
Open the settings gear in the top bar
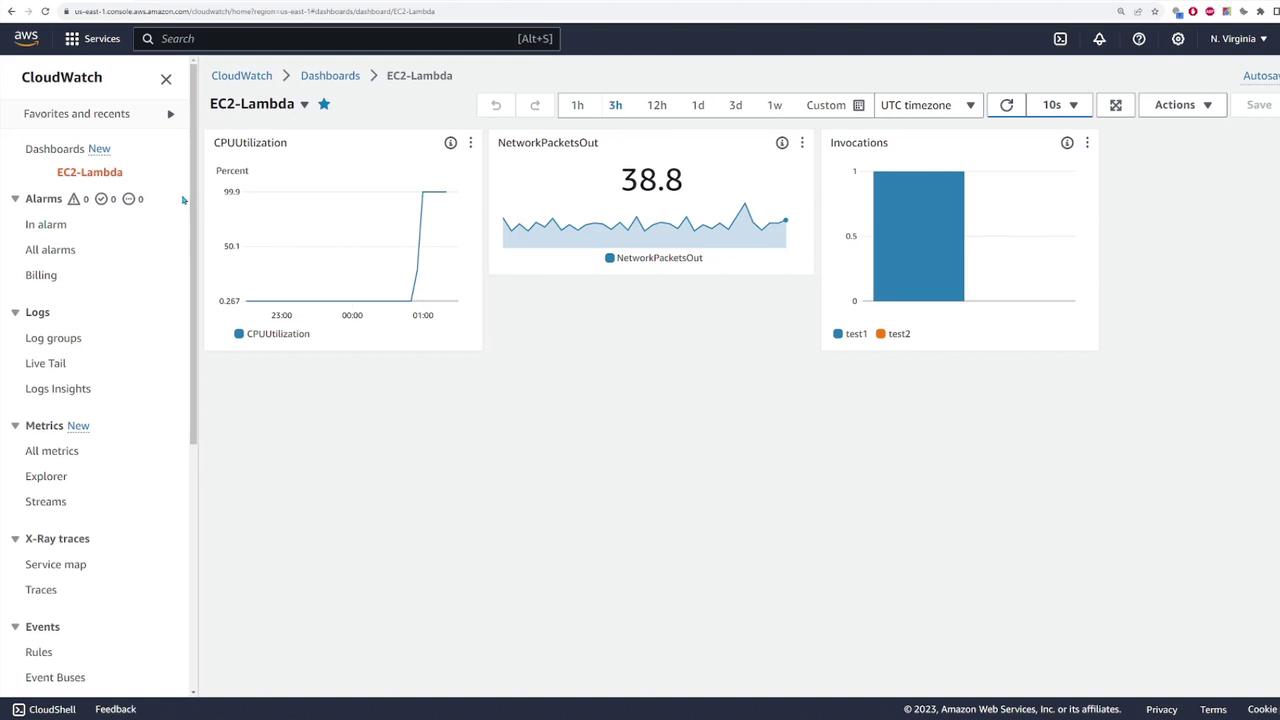point(1178,39)
